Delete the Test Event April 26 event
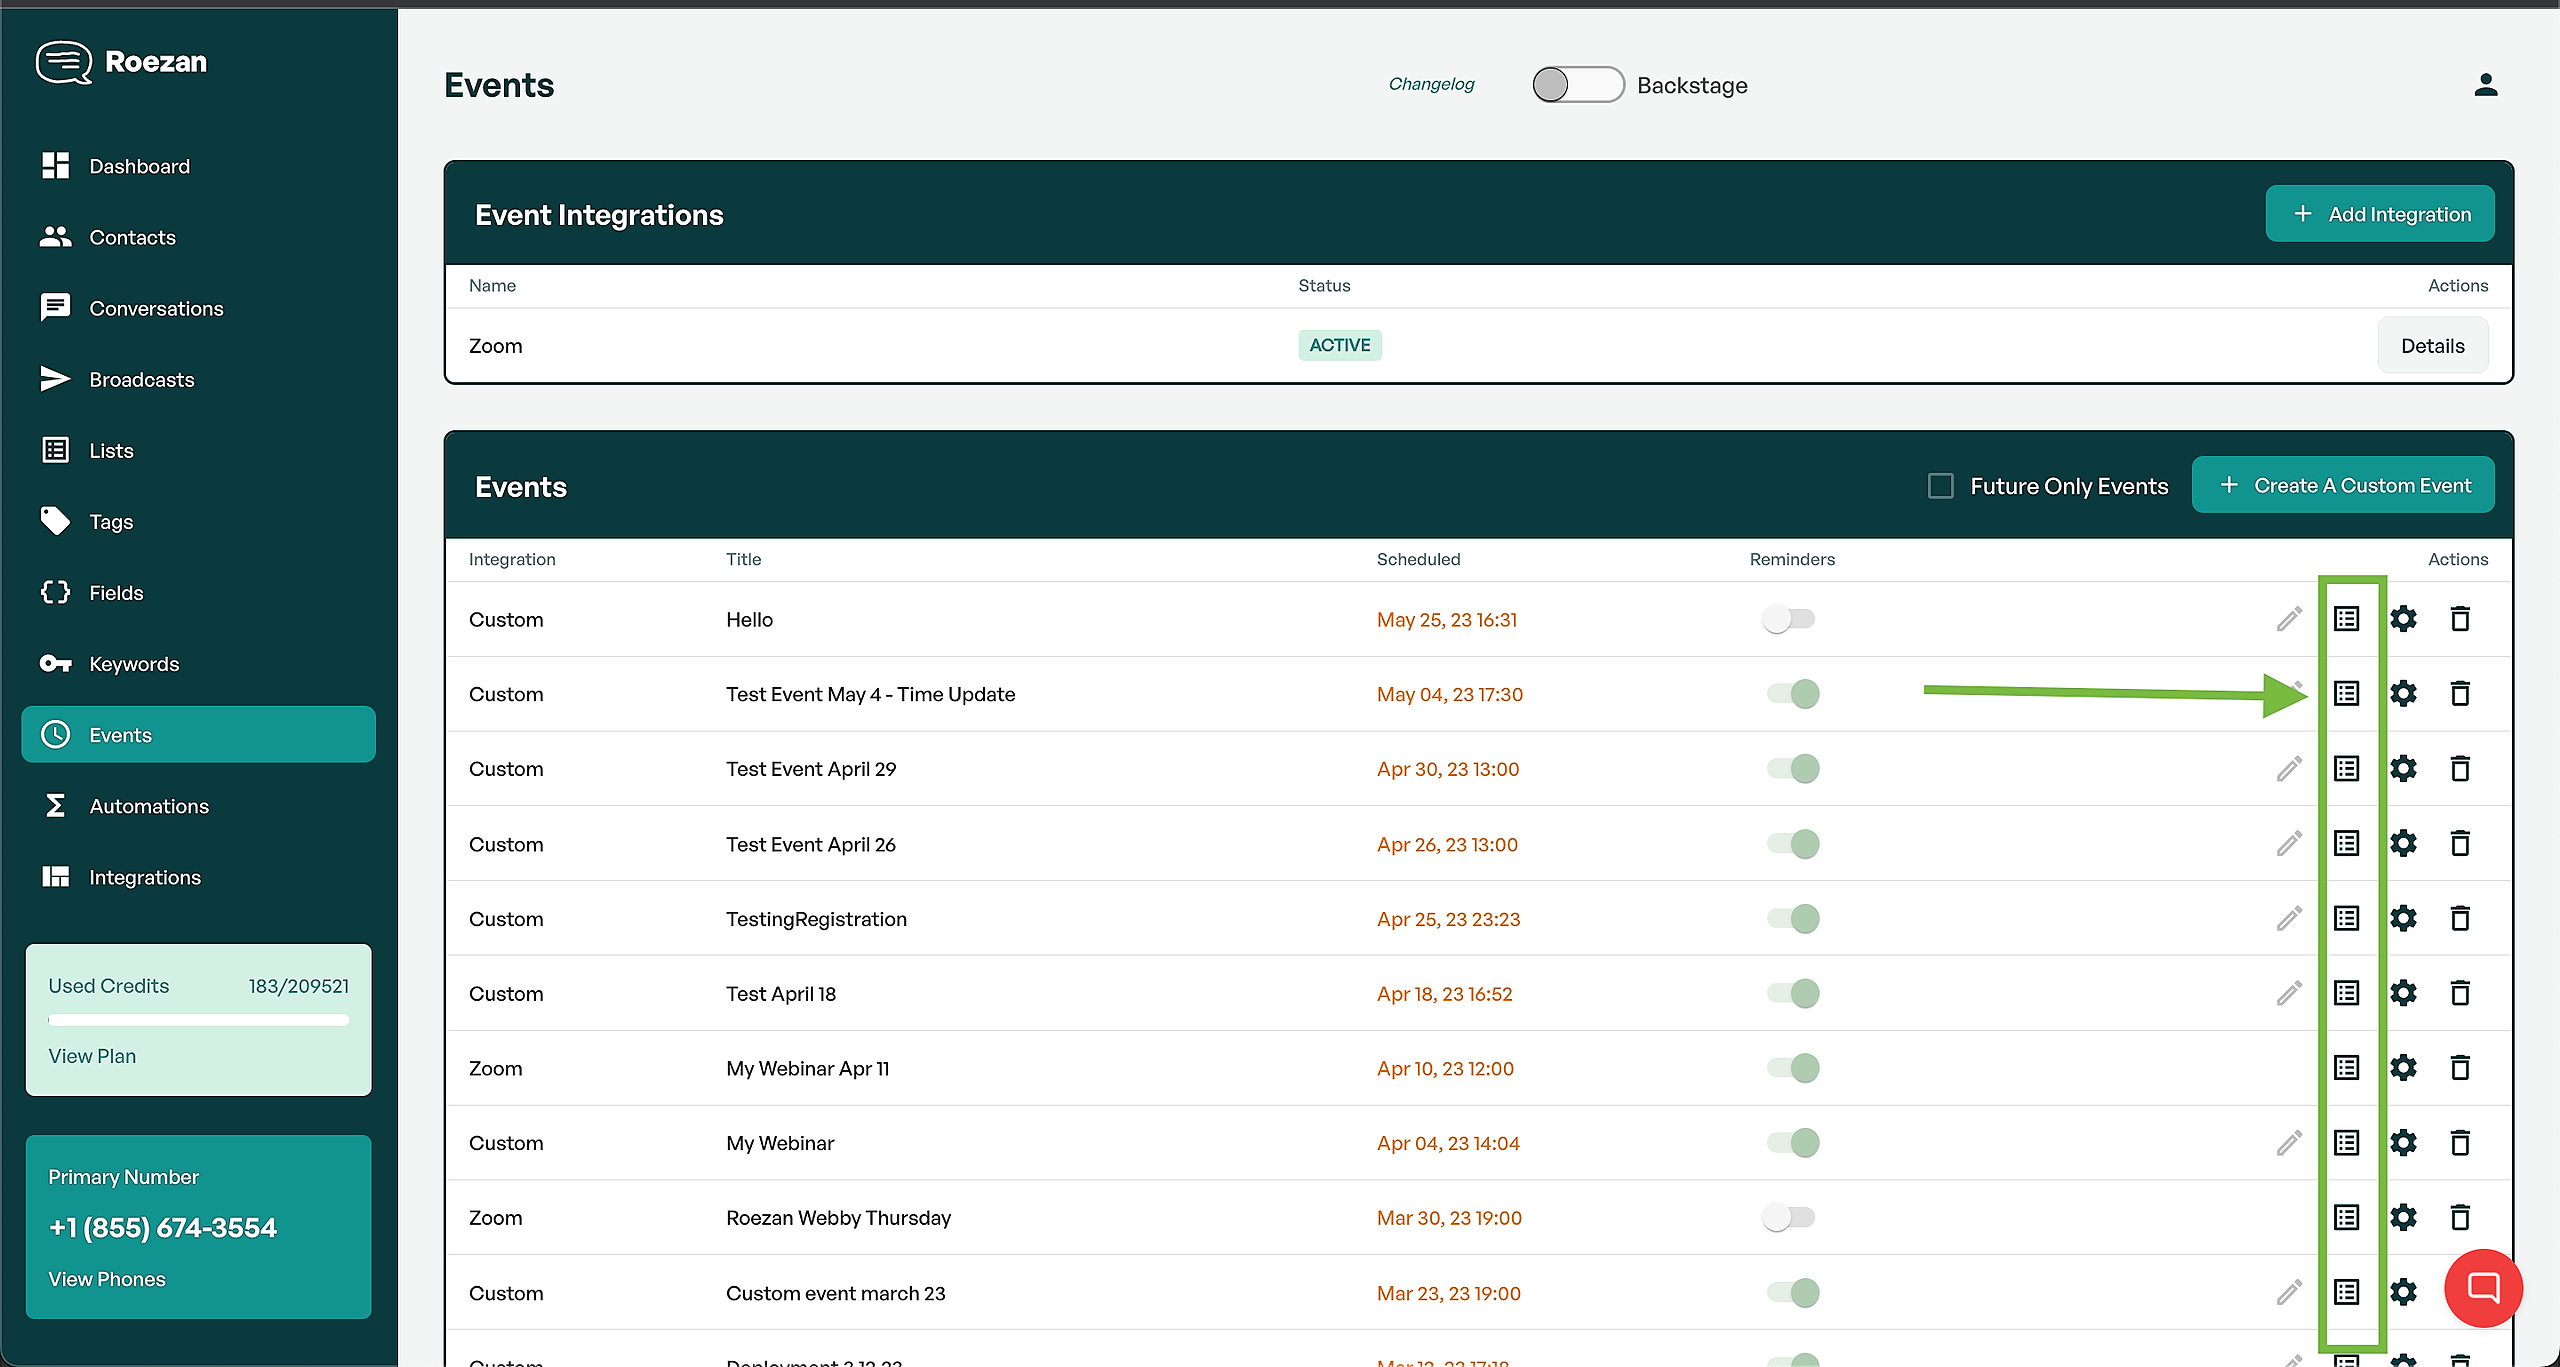The height and width of the screenshot is (1367, 2560). tap(2460, 844)
